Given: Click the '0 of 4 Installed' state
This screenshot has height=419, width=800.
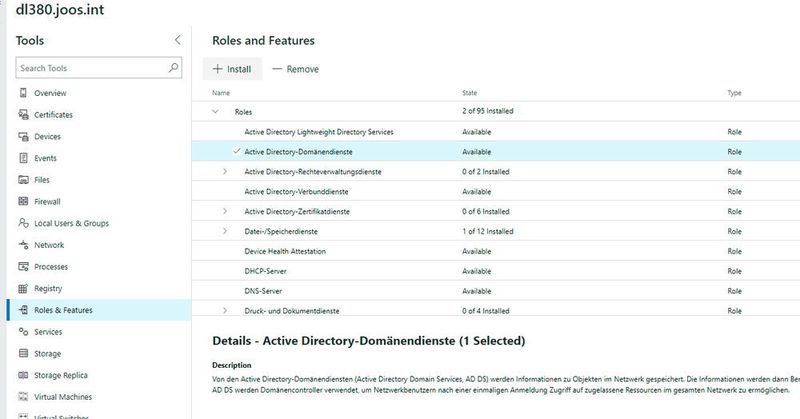Looking at the screenshot, I should pos(486,310).
